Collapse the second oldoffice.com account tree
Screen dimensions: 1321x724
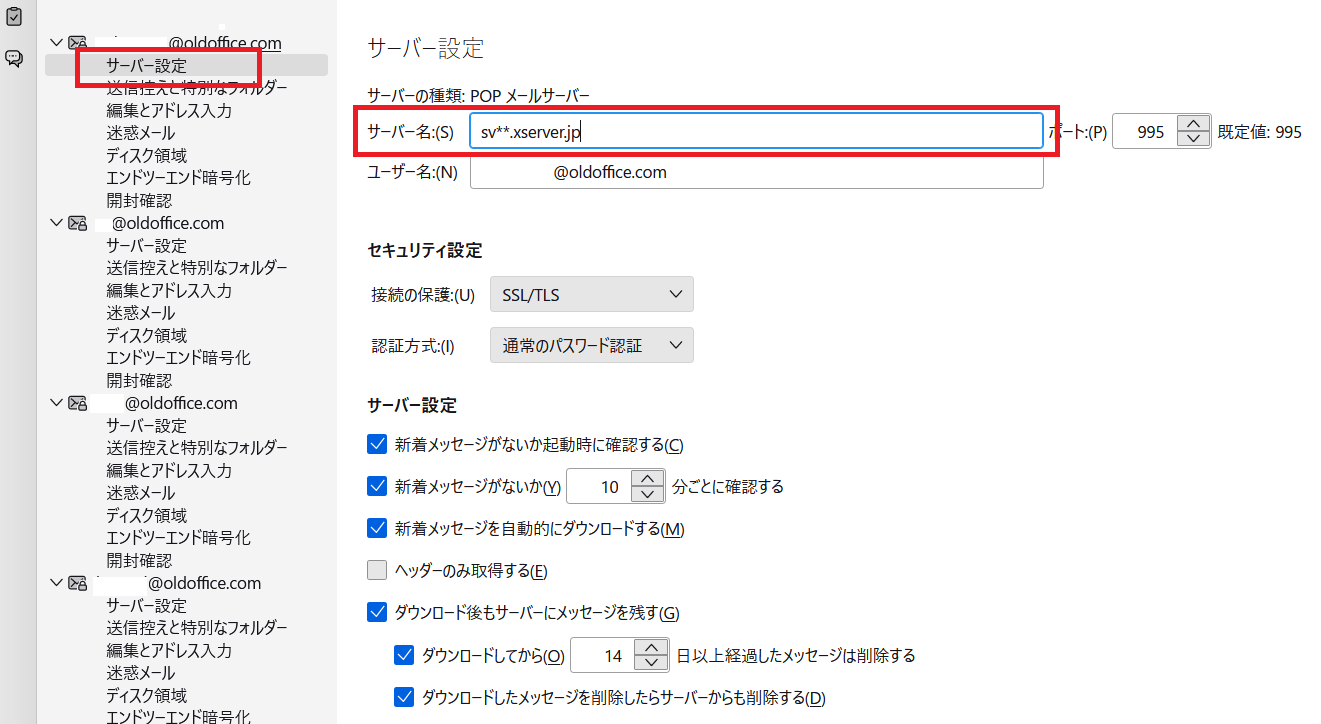tap(56, 223)
